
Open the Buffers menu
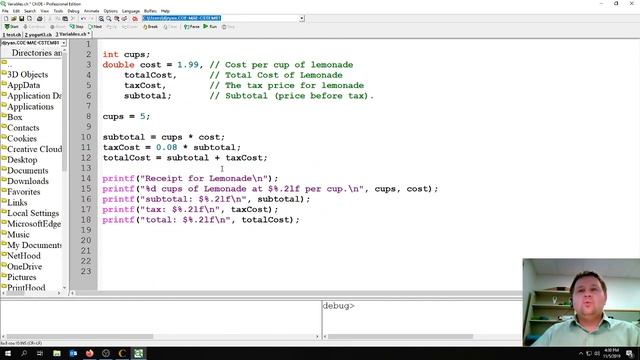pyautogui.click(x=150, y=11)
